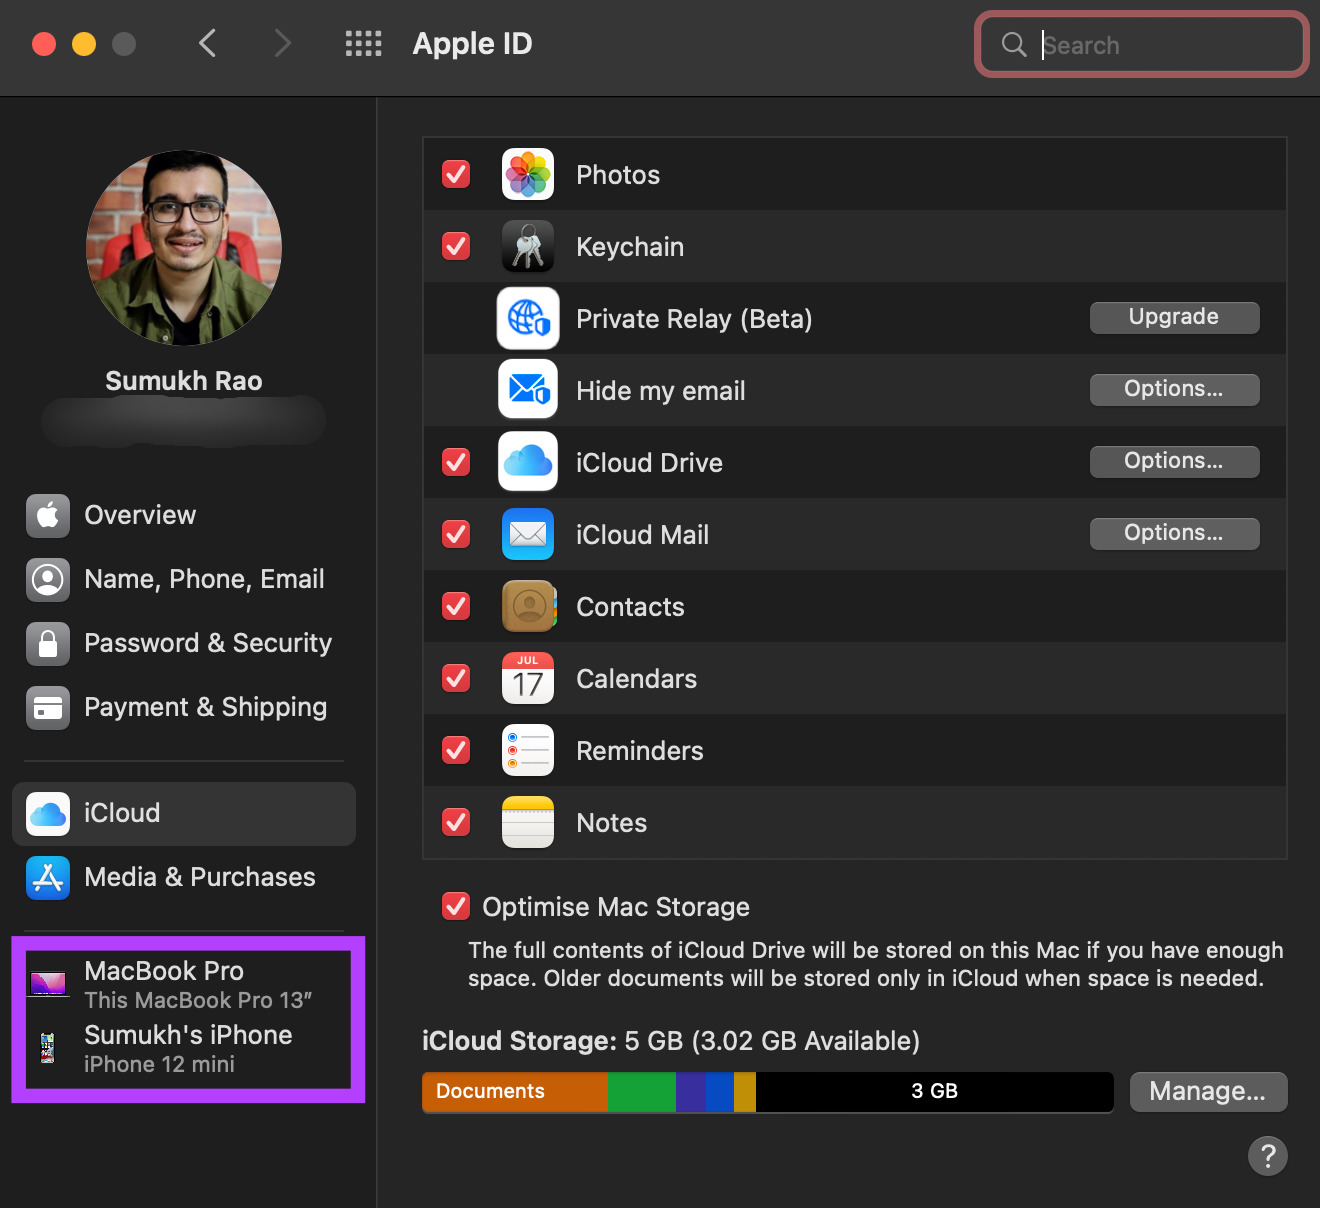The image size is (1320, 1208).
Task: Click the iPhone 12 mini device icon
Action: 47,1047
